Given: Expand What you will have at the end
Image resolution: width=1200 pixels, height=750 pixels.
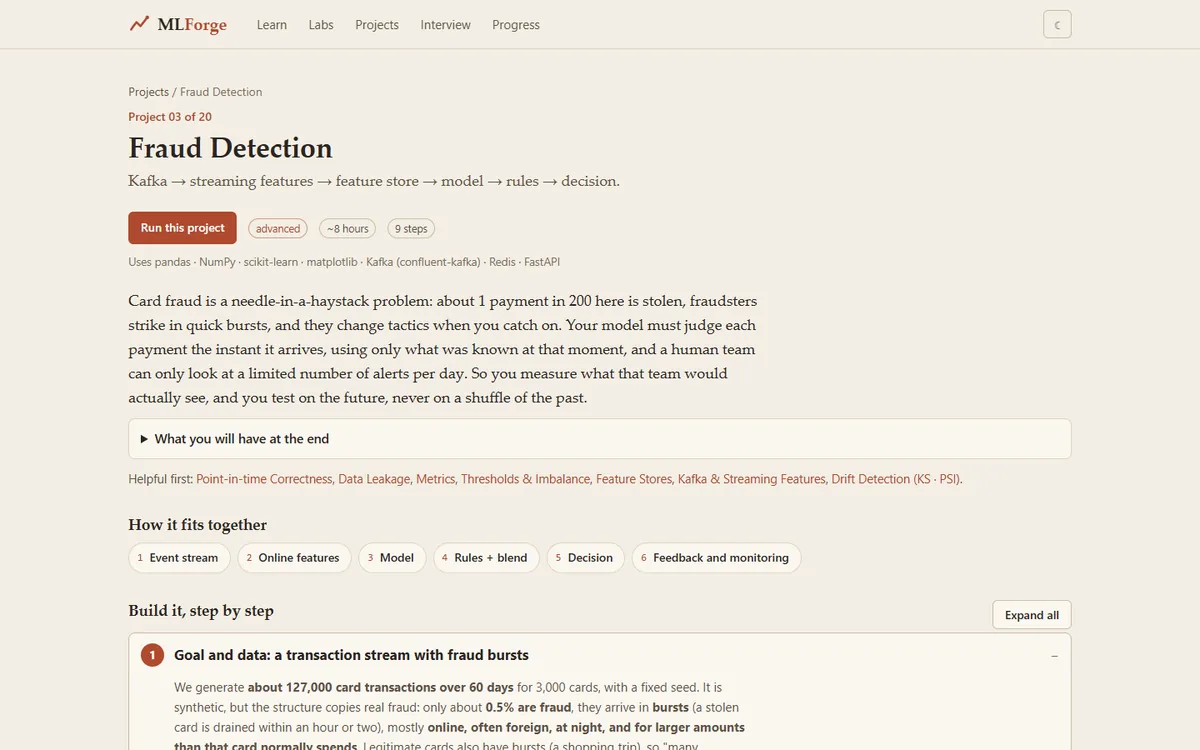Looking at the screenshot, I should [x=599, y=439].
